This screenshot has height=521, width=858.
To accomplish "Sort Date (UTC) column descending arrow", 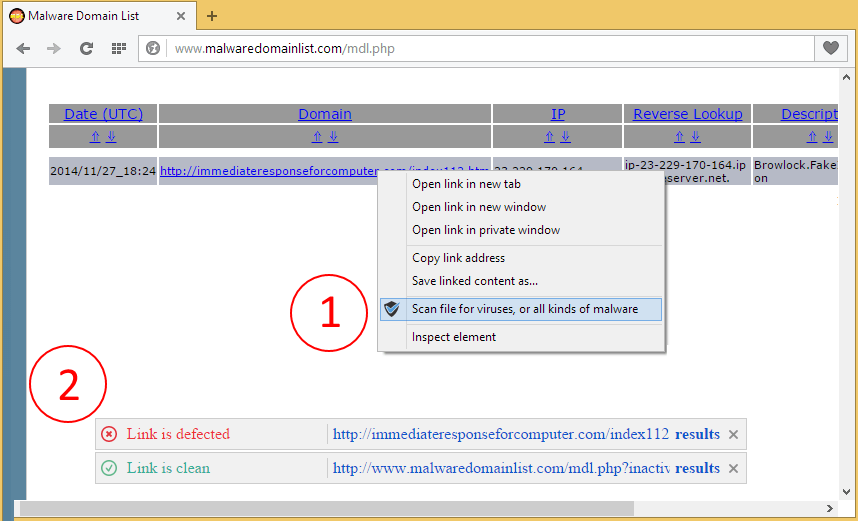I will point(111,137).
